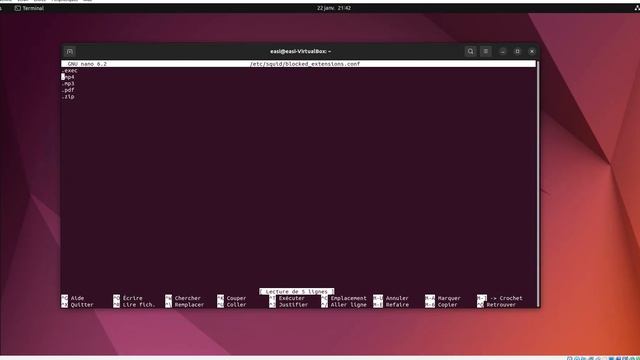Click the terminal vertical scrollbar

pyautogui.click(x=538, y=184)
